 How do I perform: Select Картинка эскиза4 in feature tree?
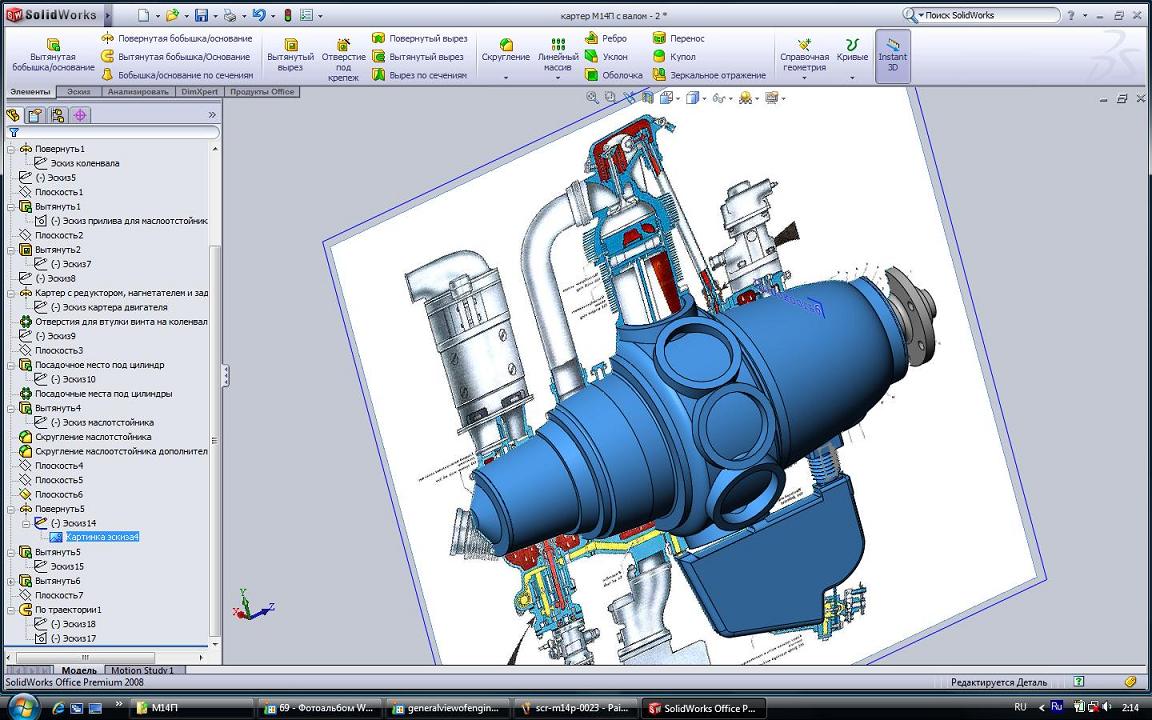(x=102, y=537)
